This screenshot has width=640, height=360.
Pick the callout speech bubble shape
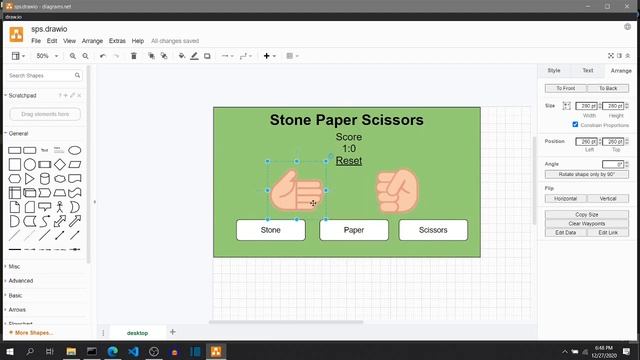[x=44, y=207]
